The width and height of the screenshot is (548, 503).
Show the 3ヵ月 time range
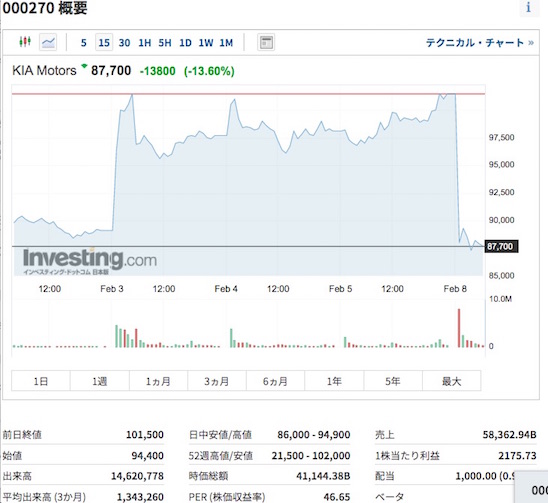(x=217, y=381)
